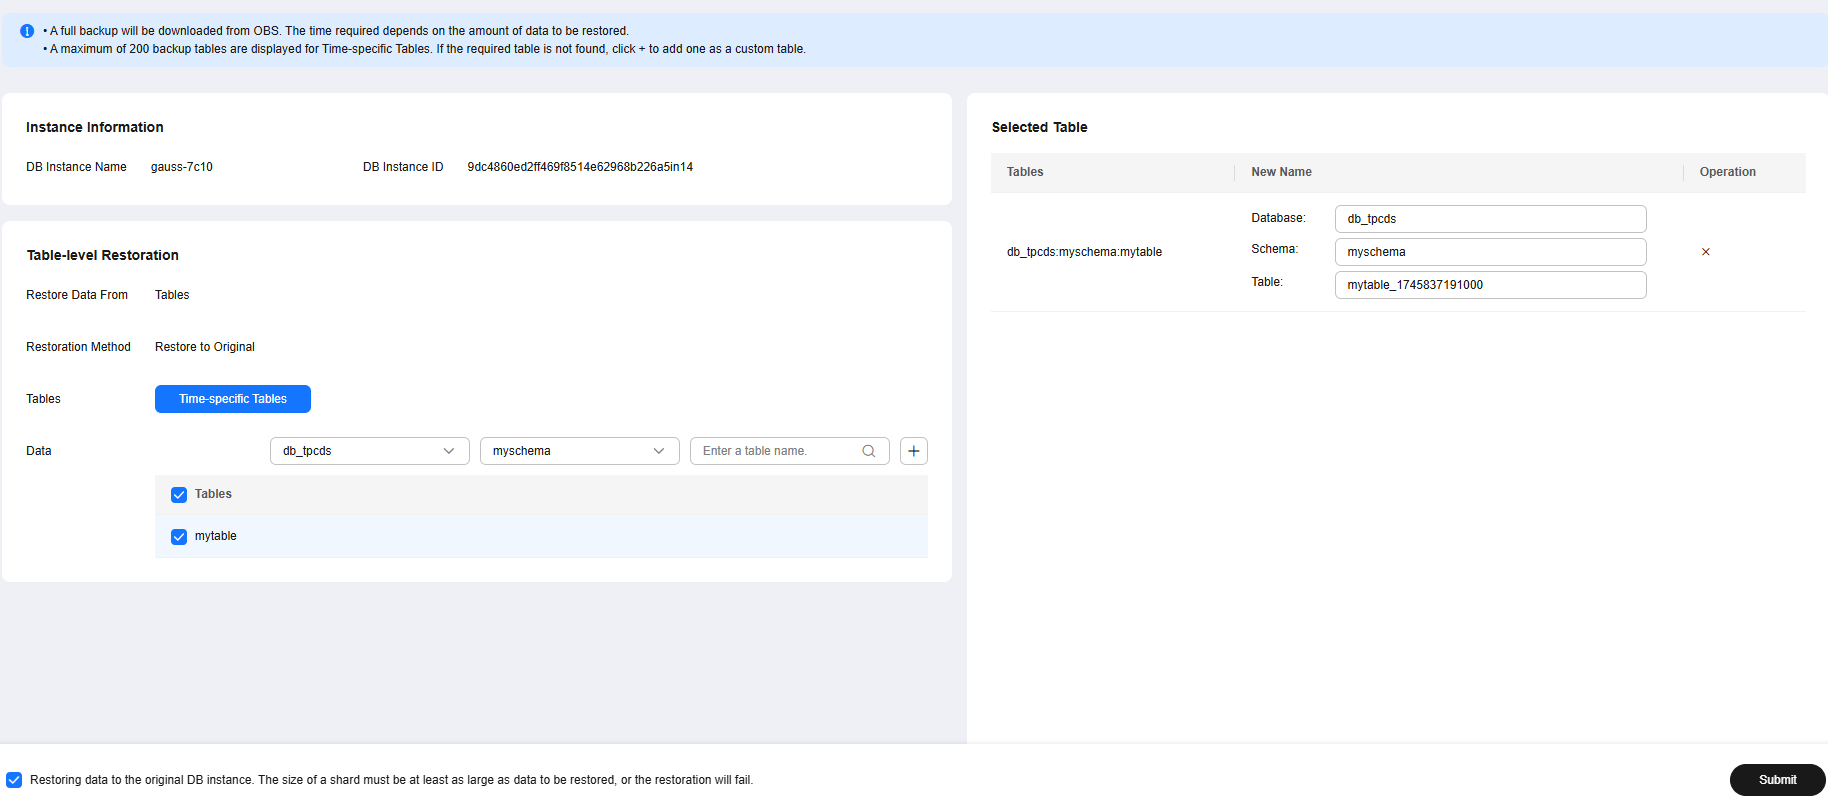Click the blue info icon in the banner

(27, 31)
